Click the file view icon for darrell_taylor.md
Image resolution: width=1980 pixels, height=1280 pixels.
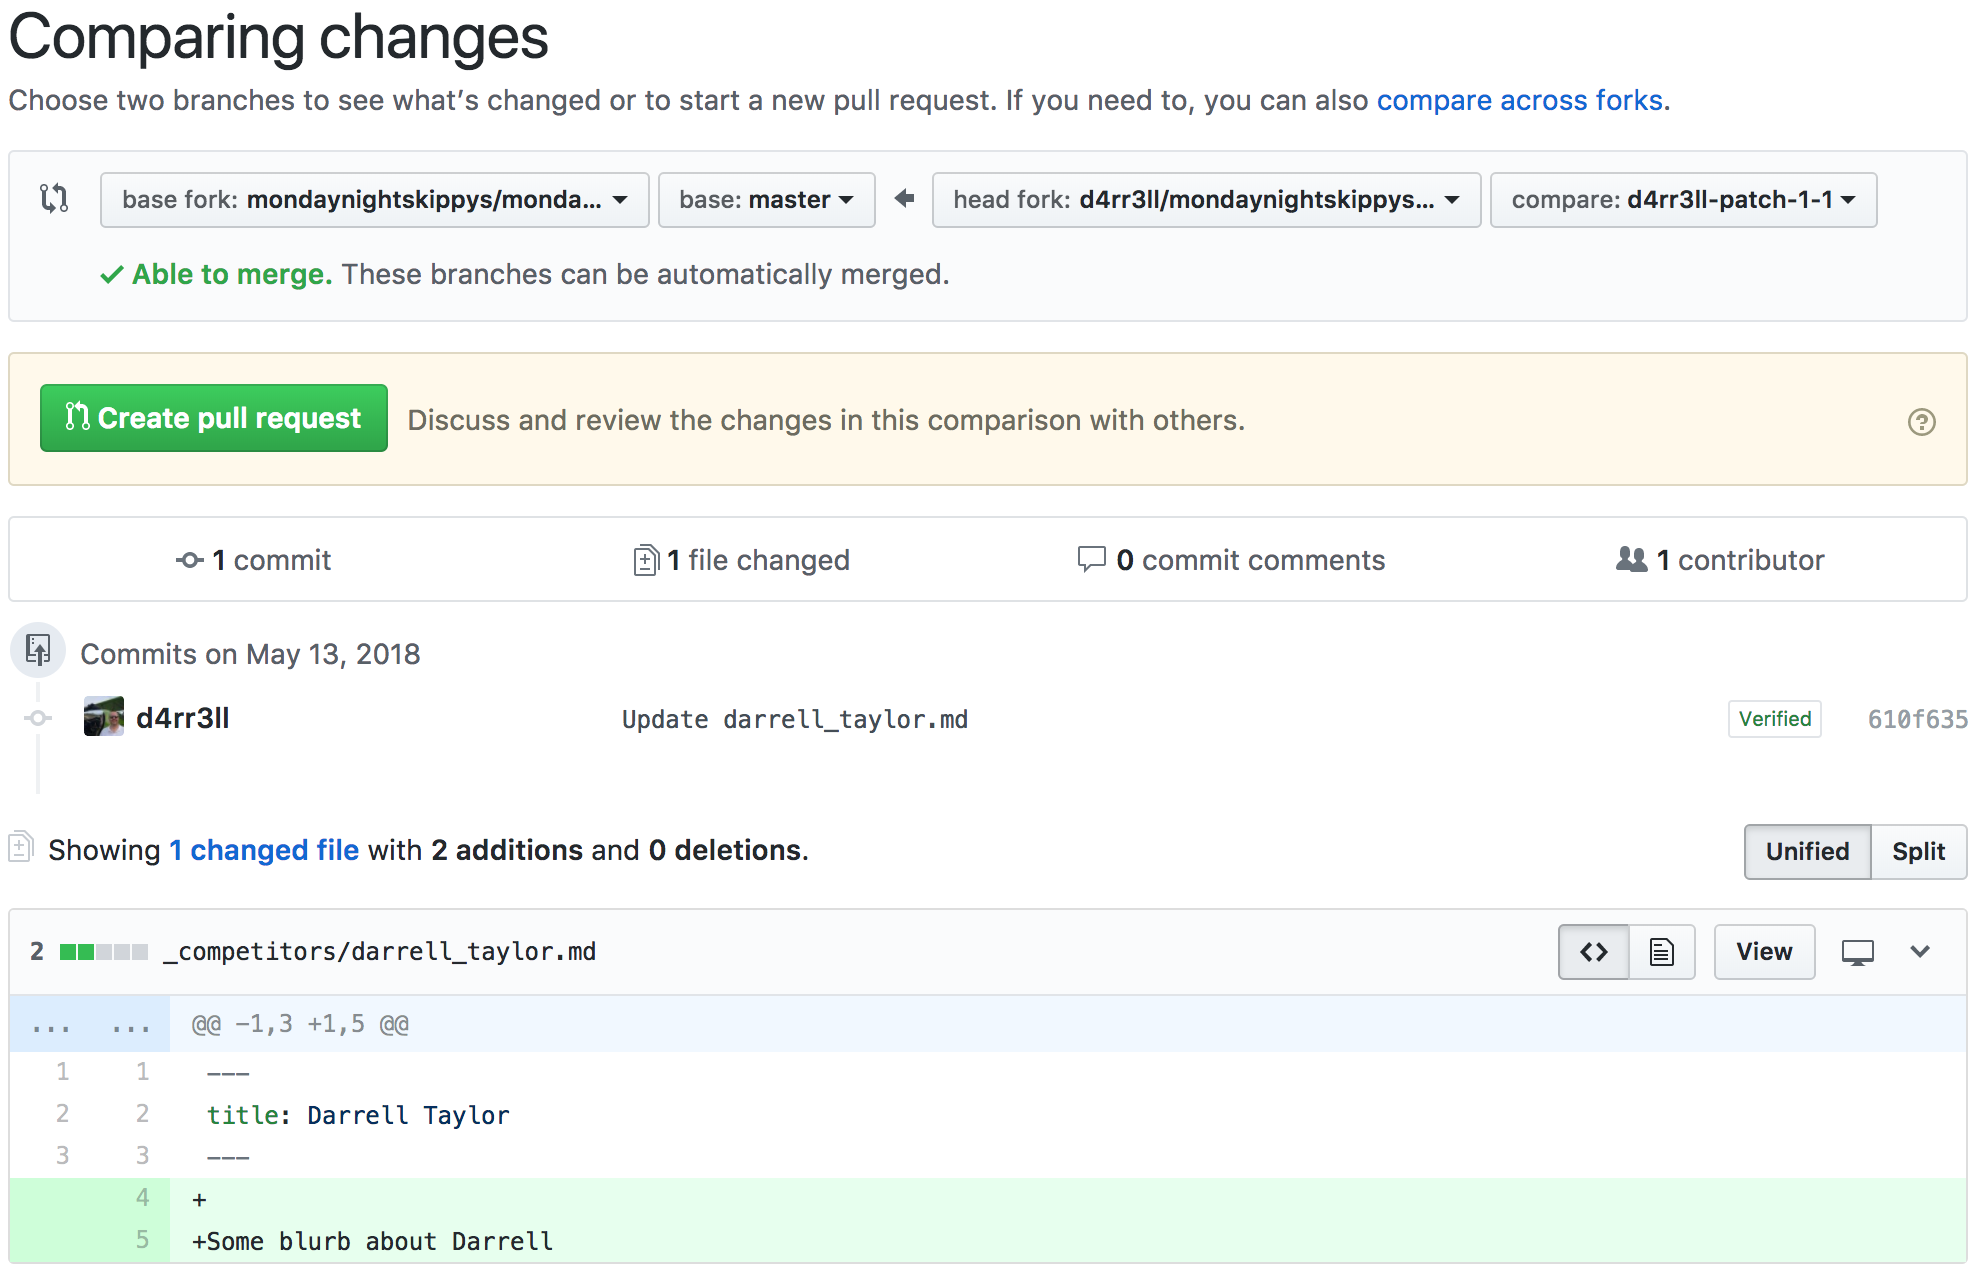tap(1661, 952)
